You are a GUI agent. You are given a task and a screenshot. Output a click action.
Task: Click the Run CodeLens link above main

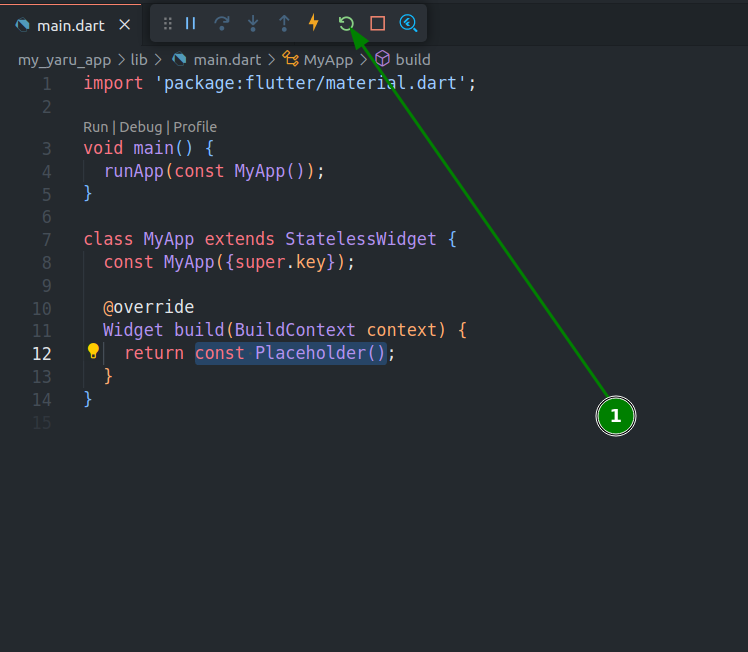pyautogui.click(x=95, y=127)
